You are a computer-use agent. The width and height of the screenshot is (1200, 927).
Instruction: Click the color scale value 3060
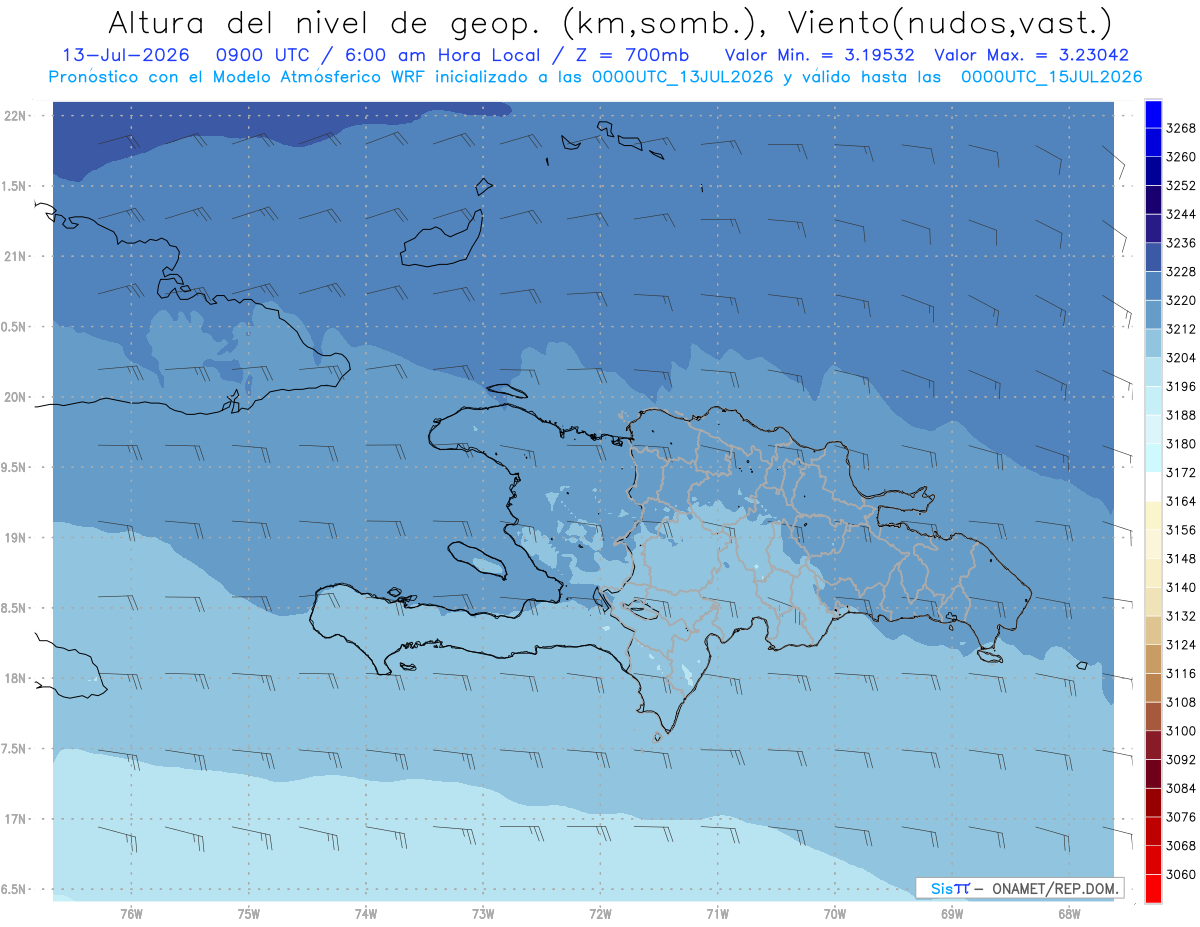coord(1180,875)
